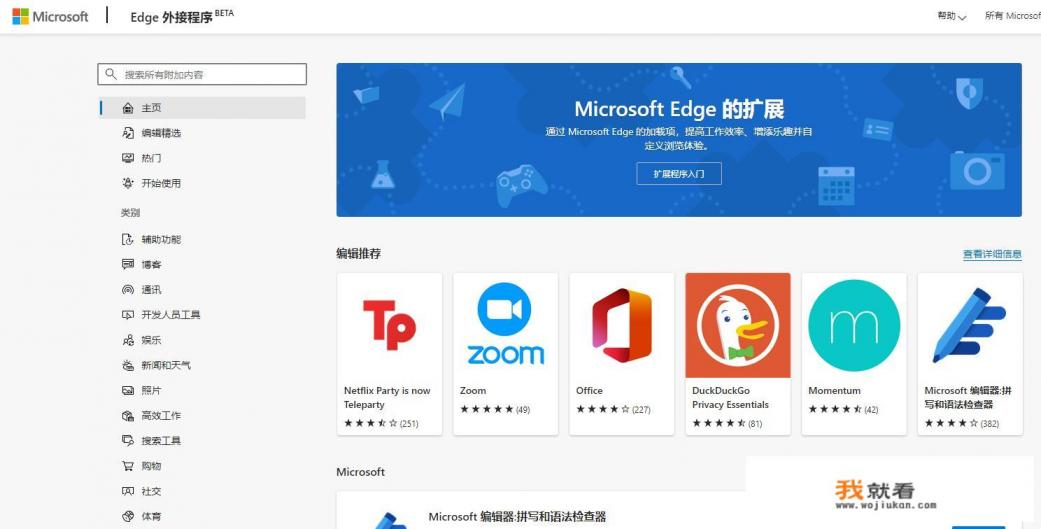Open the 体育 category label
Viewport: 1041px width, 529px height.
151,516
